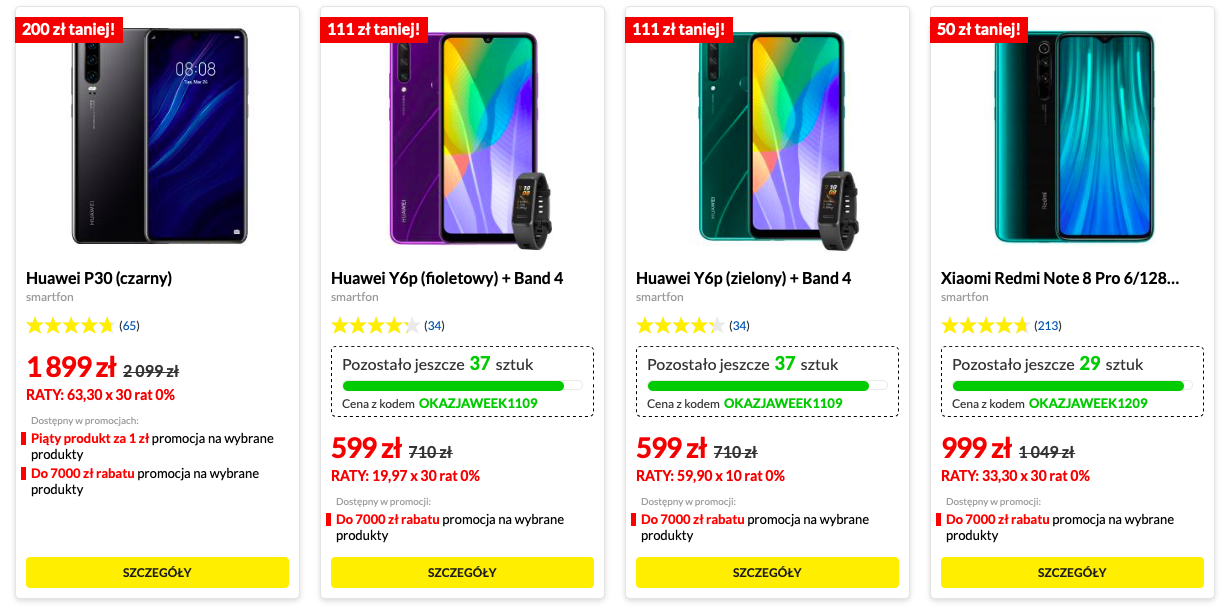Click the purple Huawei Y6p phone image
The width and height of the screenshot is (1228, 612).
tap(463, 138)
